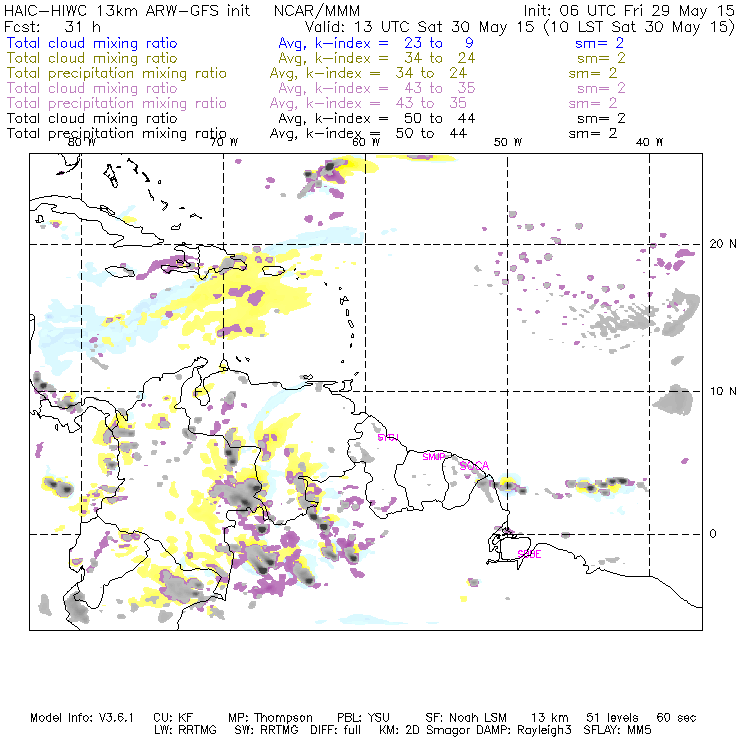Click the '20 N' latitude label
This screenshot has height=740, width=740.
click(723, 244)
